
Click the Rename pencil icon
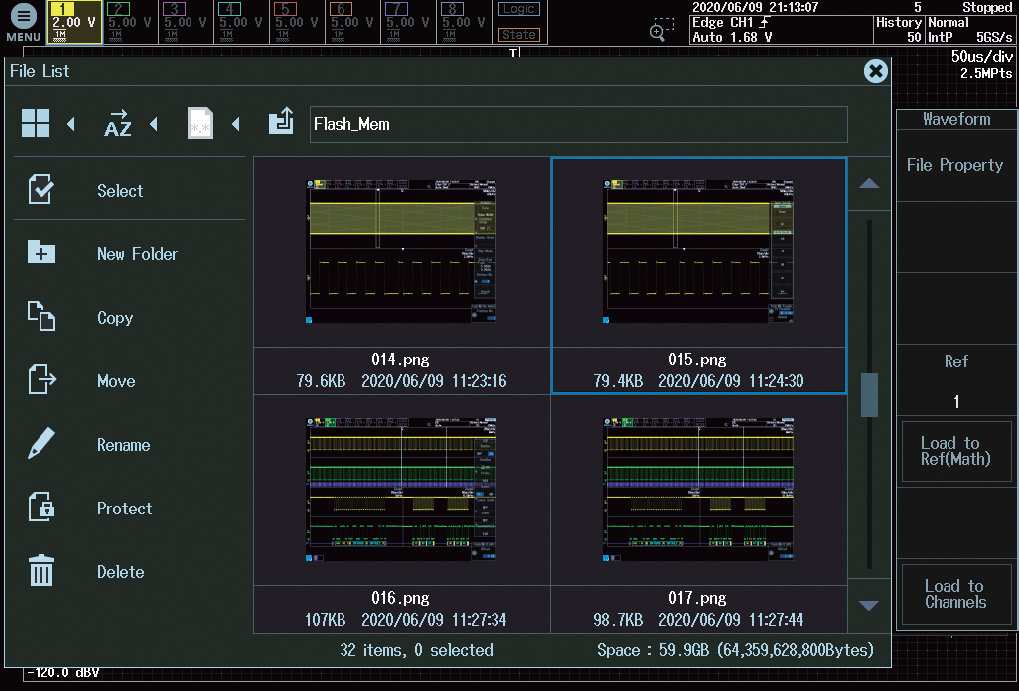[x=41, y=444]
